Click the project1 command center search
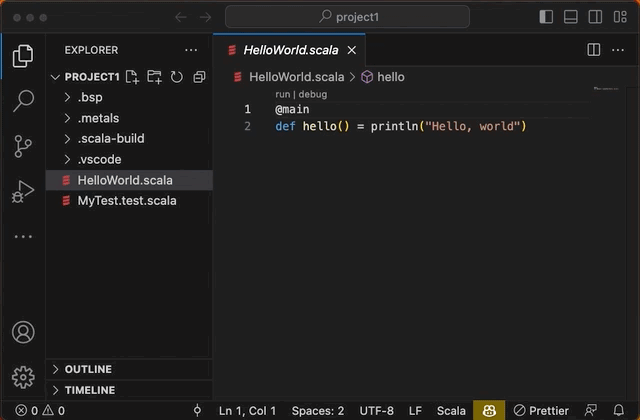Image resolution: width=640 pixels, height=420 pixels. 347,17
